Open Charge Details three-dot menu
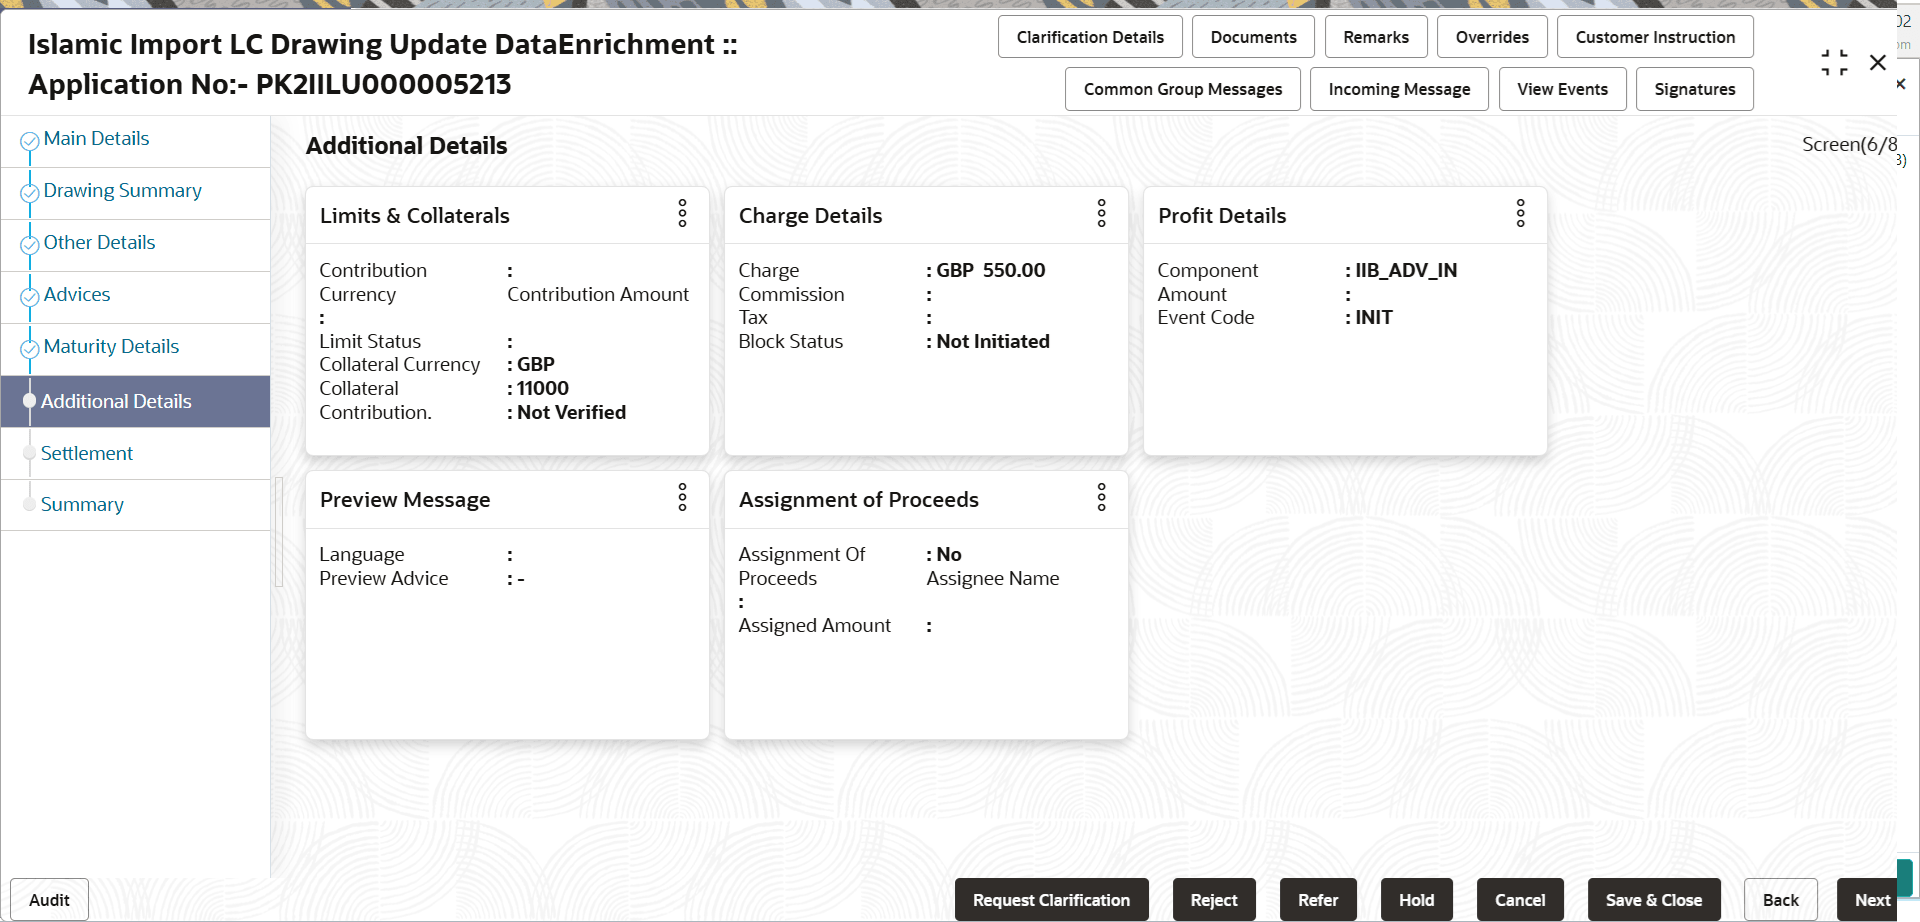 coord(1102,213)
